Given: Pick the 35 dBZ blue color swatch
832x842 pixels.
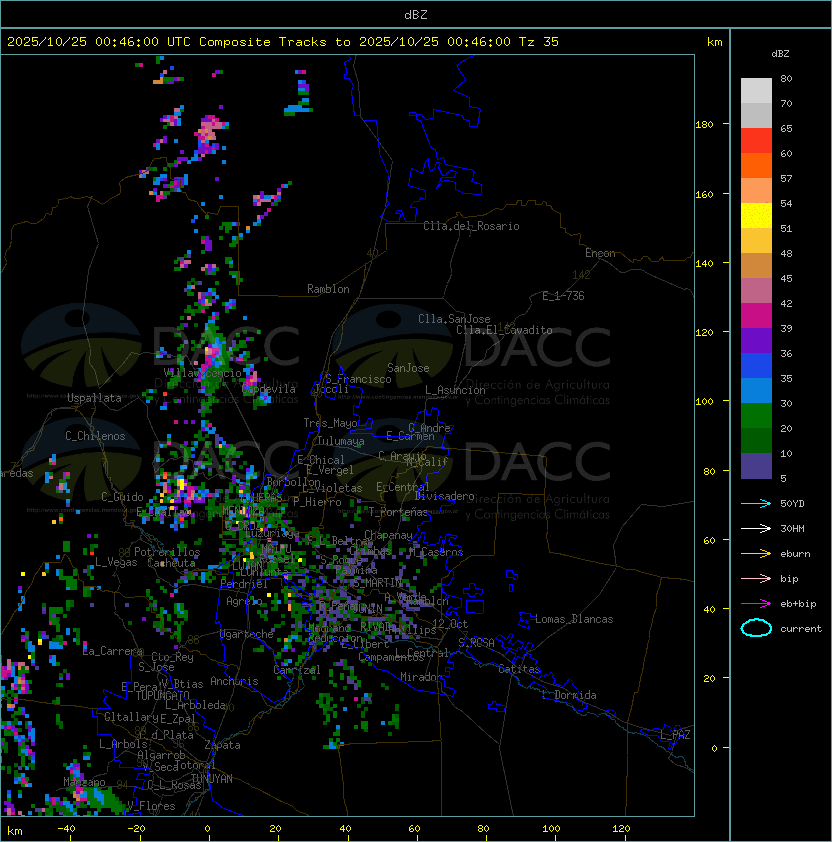Looking at the screenshot, I should 756,365.
